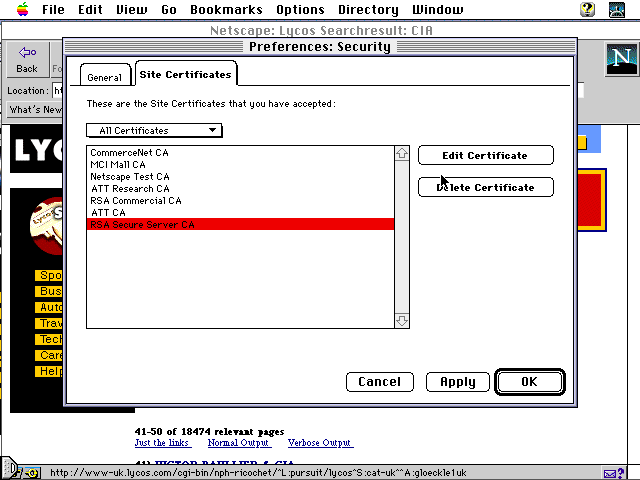
Task: Click the What's New directory button
Action: pos(36,110)
